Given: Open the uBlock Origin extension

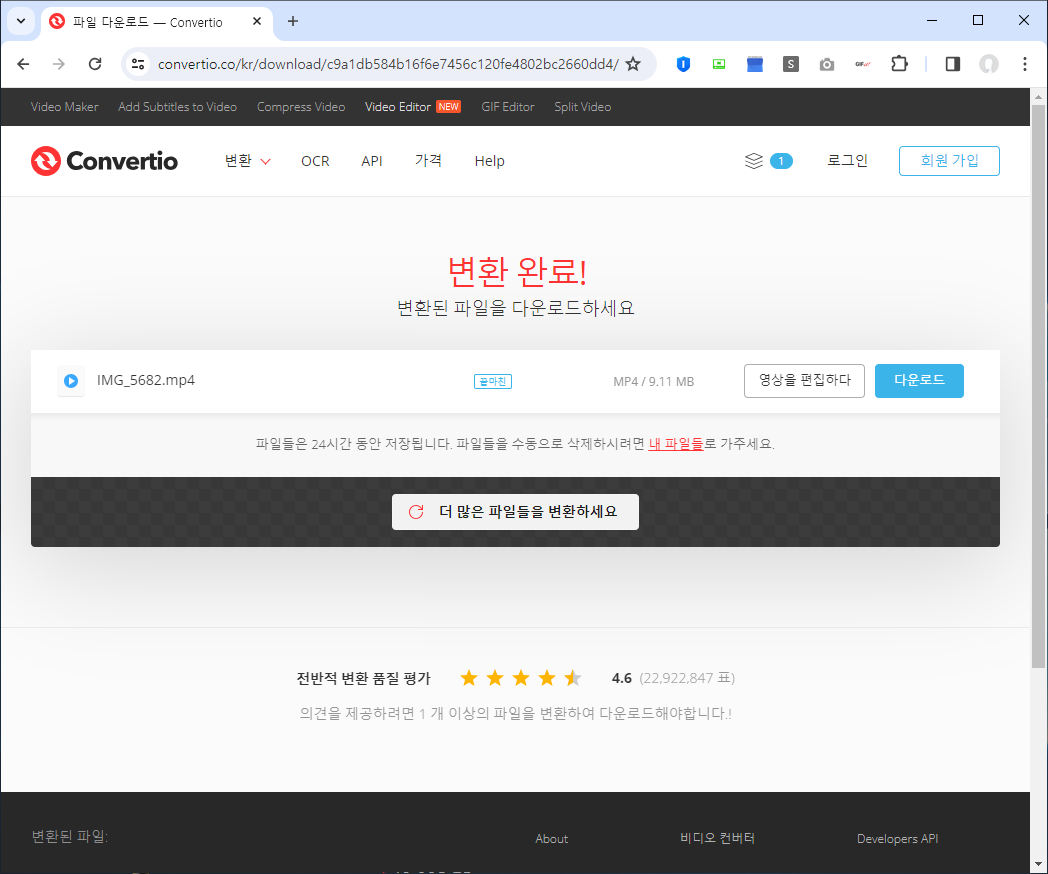Looking at the screenshot, I should tap(683, 63).
